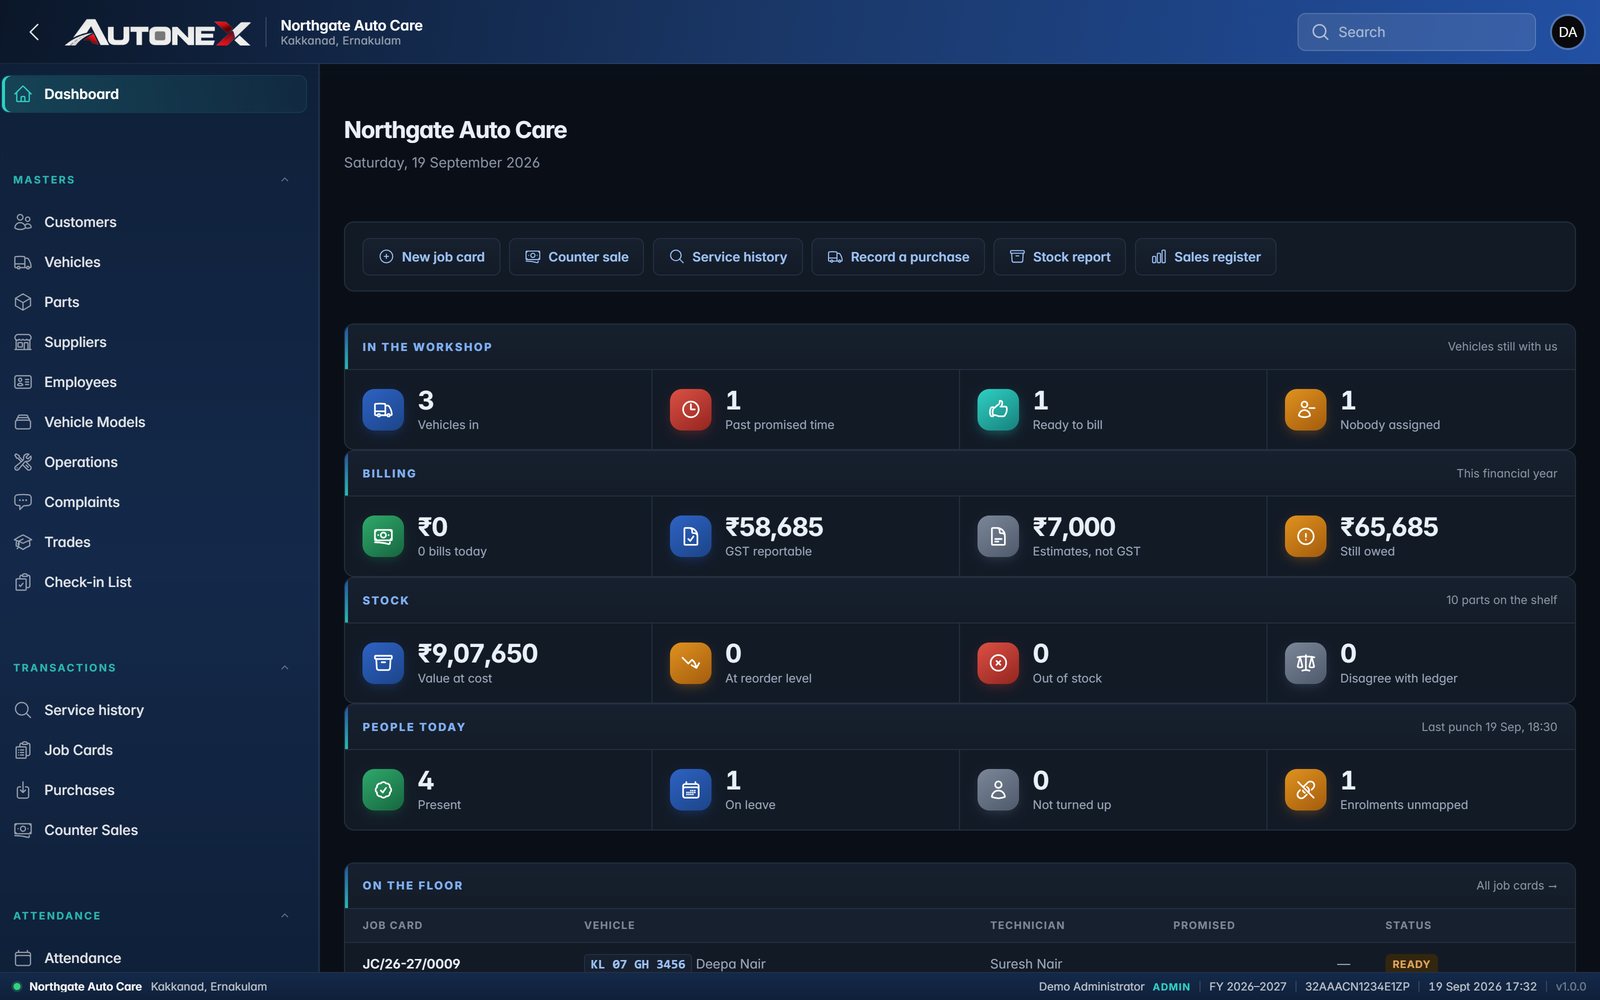Click the Enrolments unmapped link icon
The width and height of the screenshot is (1600, 1000).
click(1305, 790)
